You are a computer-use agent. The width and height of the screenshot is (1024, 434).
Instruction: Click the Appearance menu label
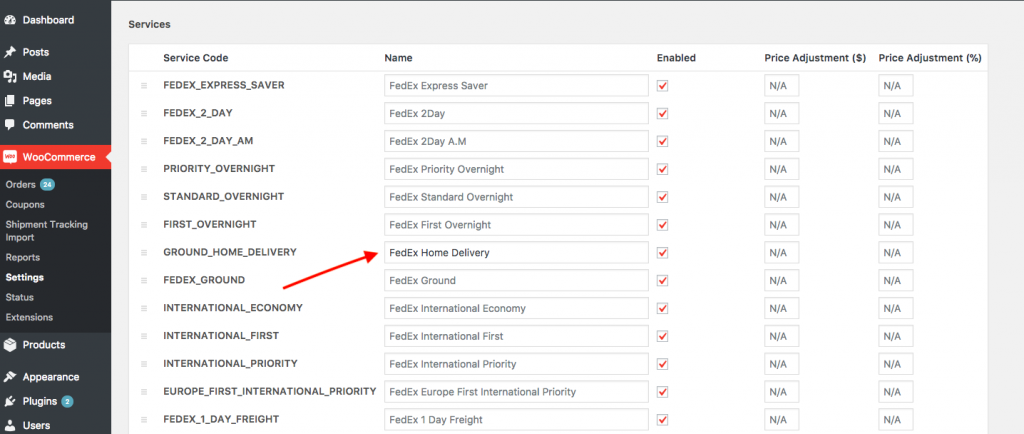point(51,377)
